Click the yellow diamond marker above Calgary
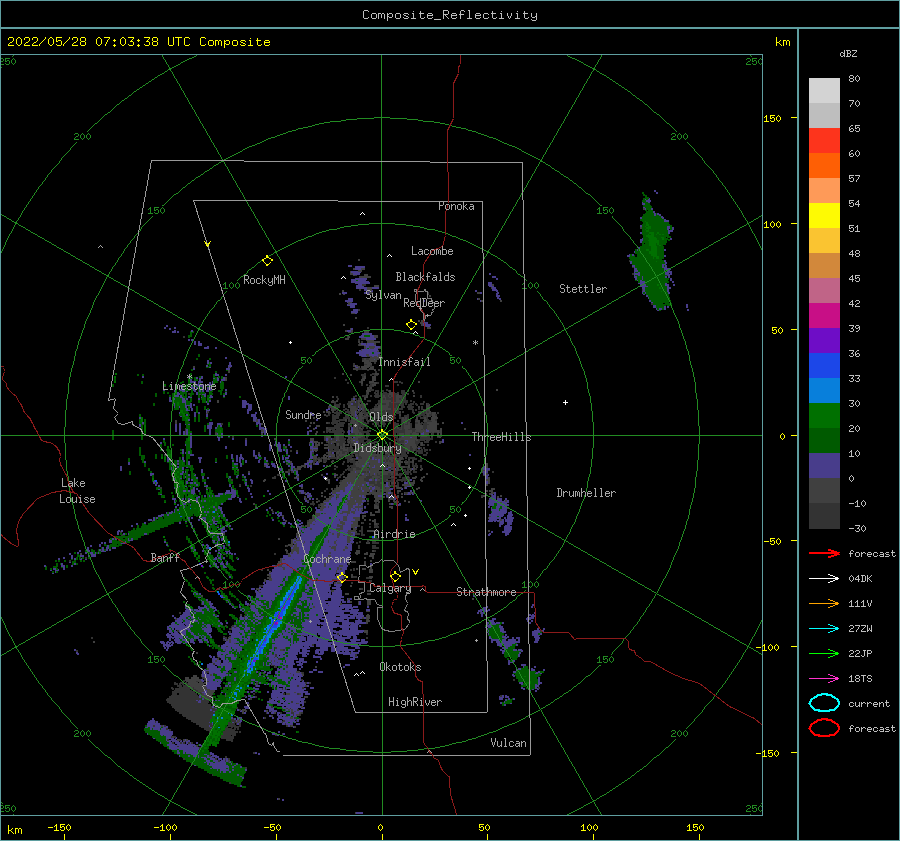 [395, 576]
